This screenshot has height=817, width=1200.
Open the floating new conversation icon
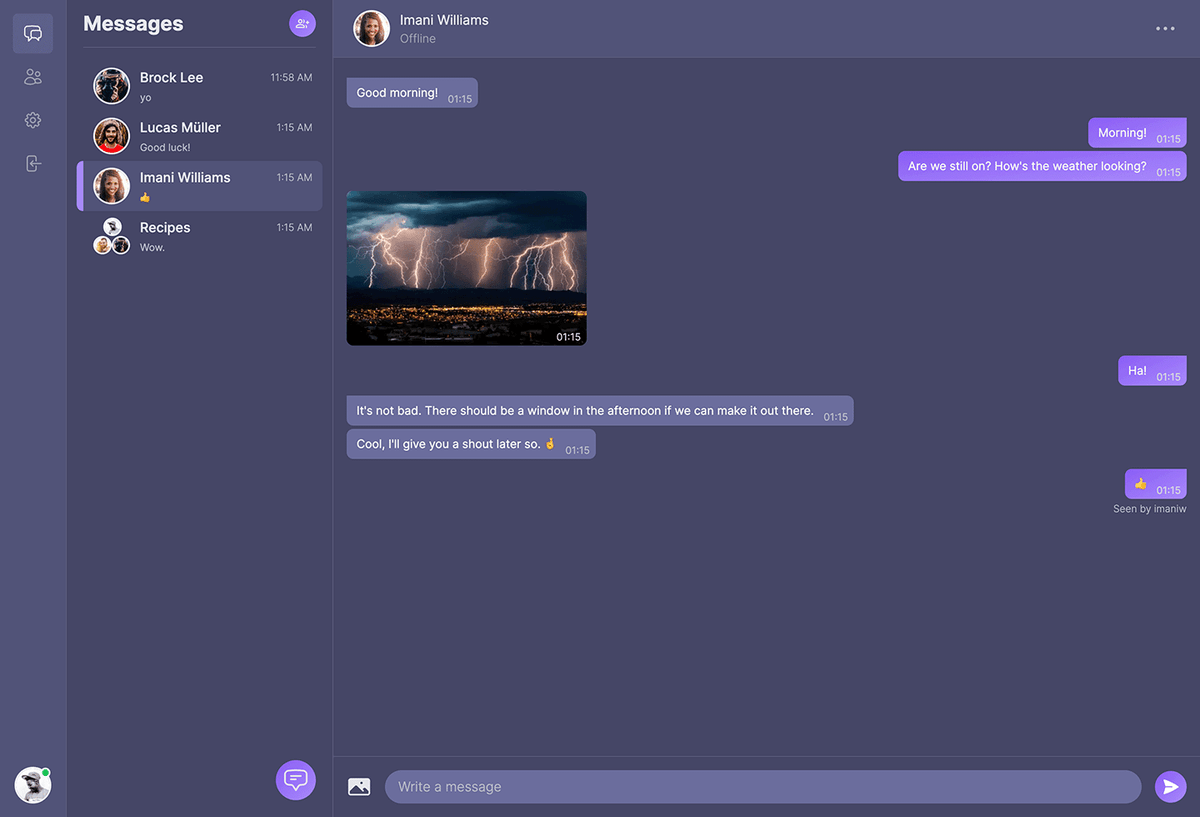coord(295,780)
